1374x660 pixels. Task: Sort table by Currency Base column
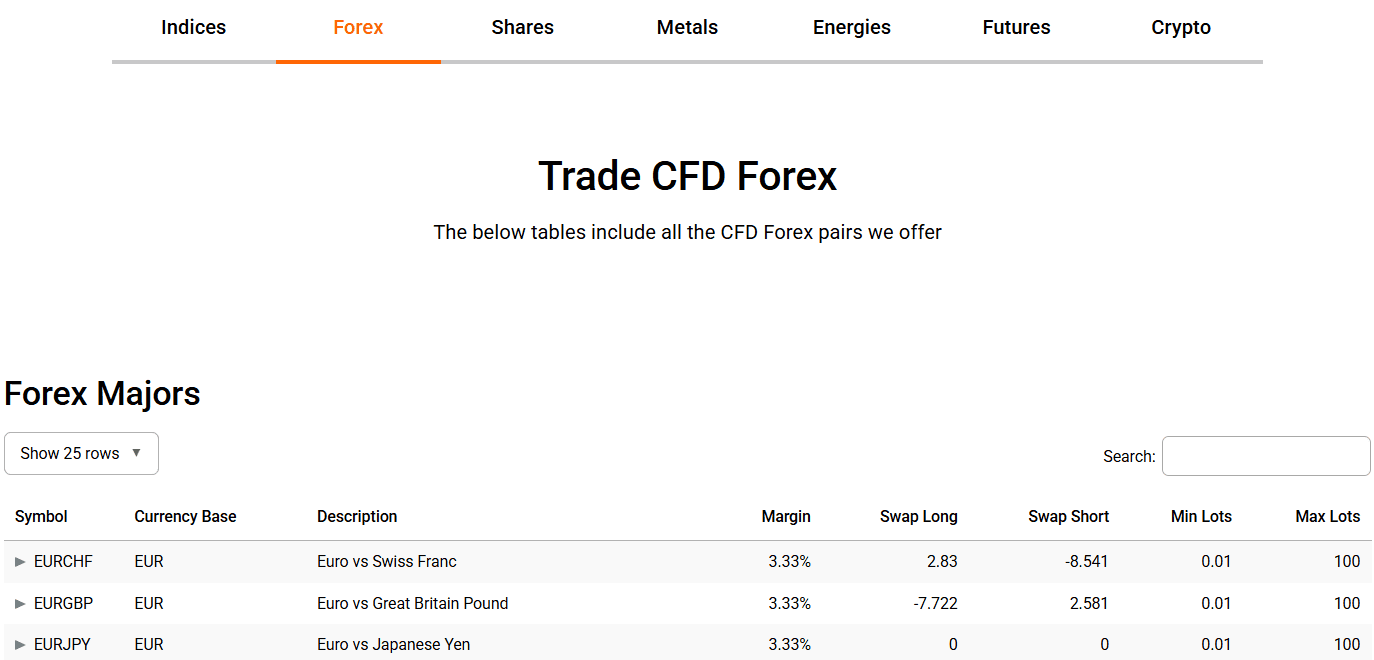coord(185,516)
